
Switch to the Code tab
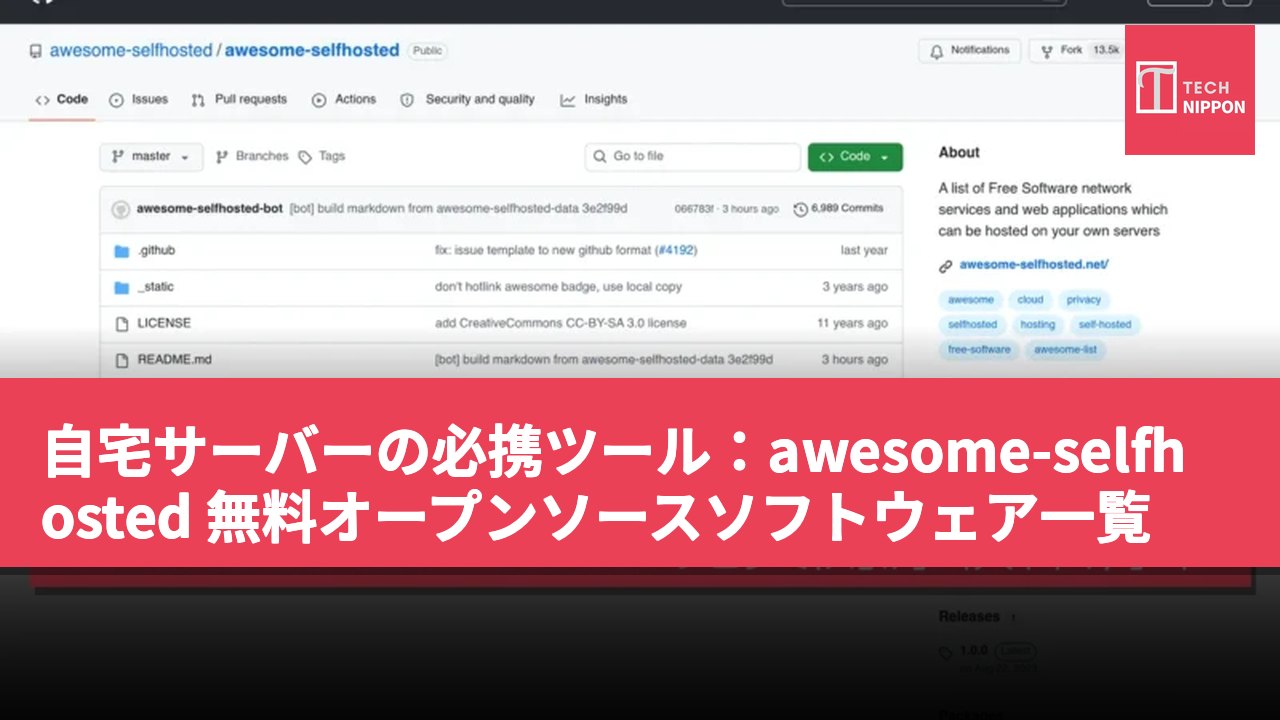[62, 100]
